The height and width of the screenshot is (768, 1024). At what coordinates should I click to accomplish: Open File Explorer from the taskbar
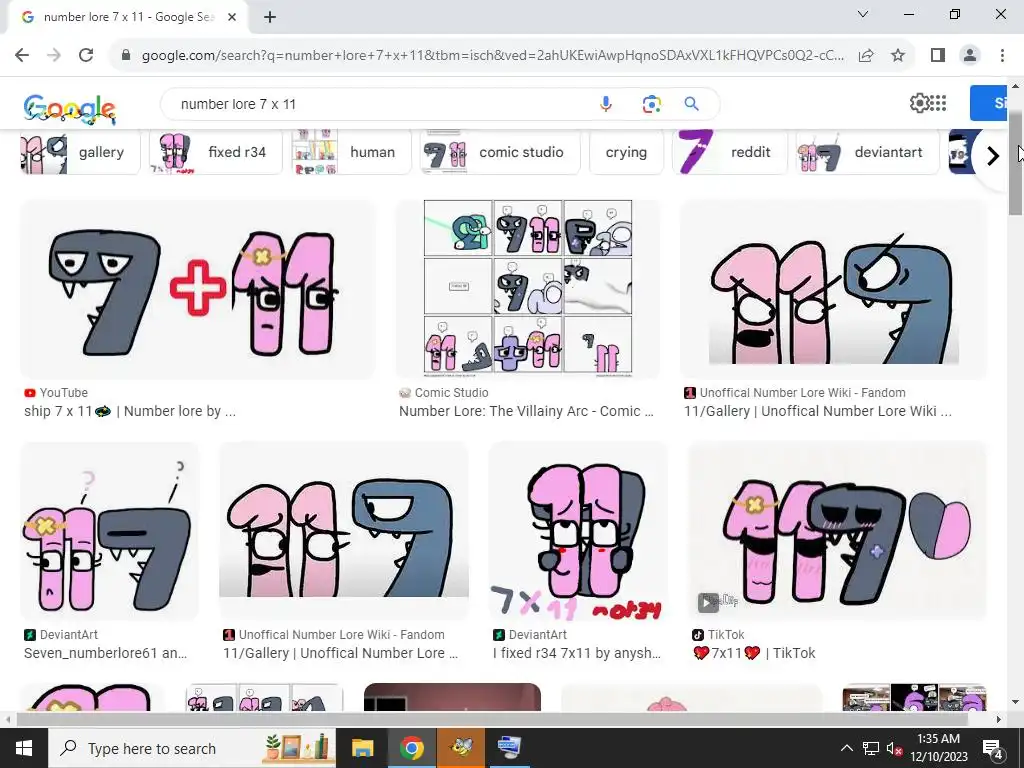[x=362, y=748]
